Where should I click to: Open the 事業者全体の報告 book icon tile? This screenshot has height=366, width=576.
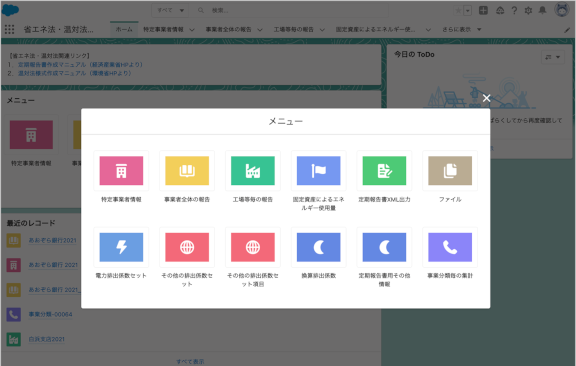point(187,171)
